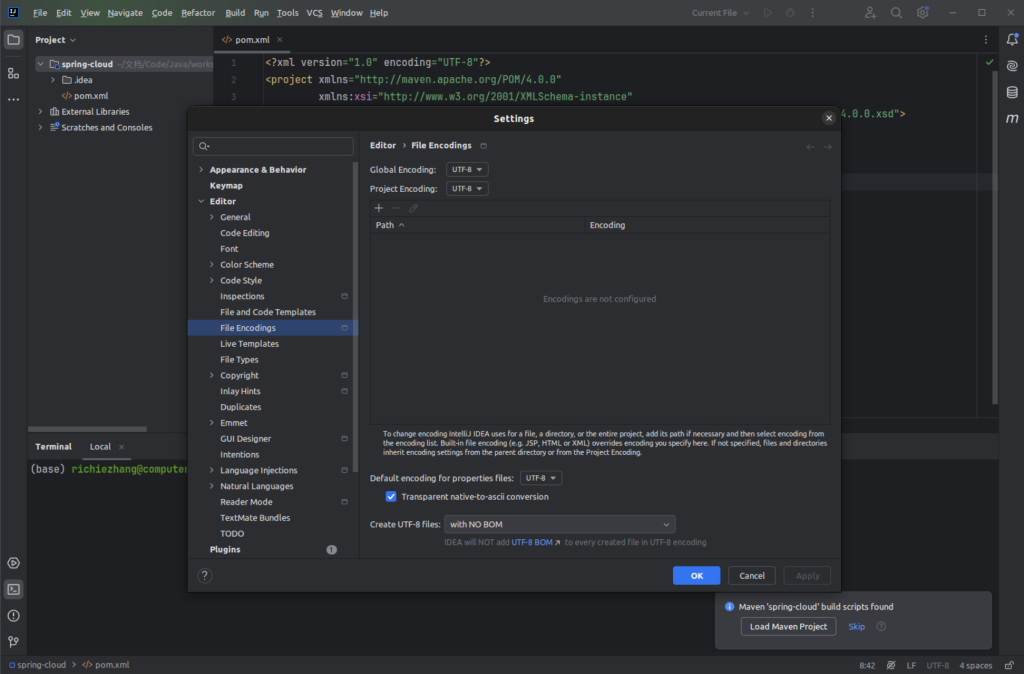Click the add encoding plus icon
1024x674 pixels.
(379, 208)
